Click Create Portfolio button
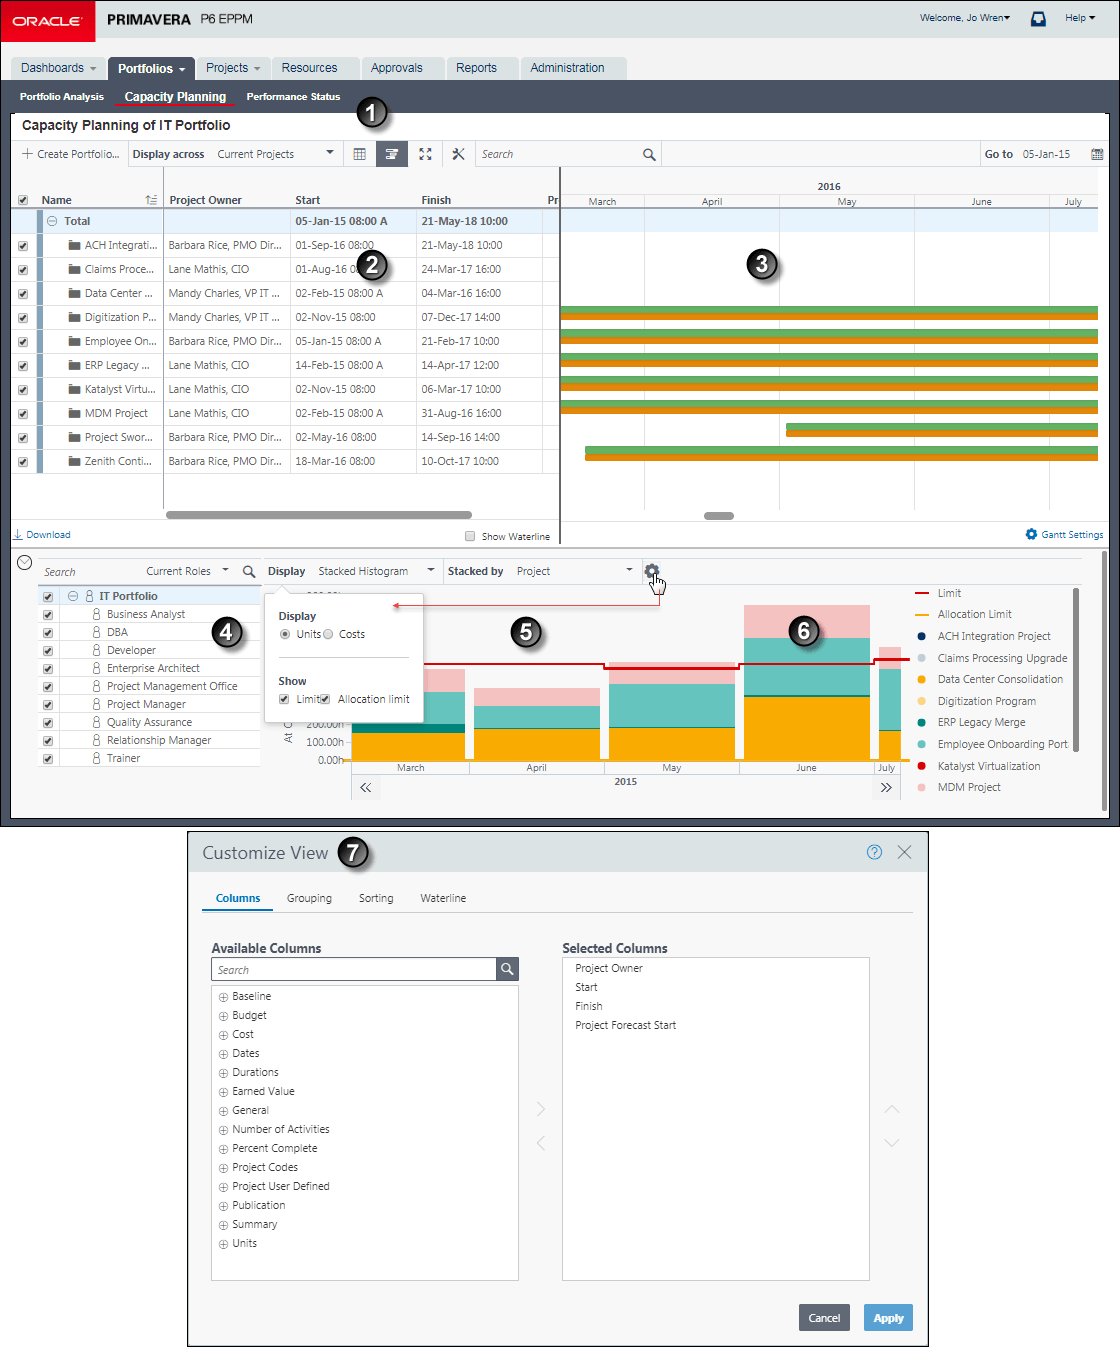 coord(70,154)
